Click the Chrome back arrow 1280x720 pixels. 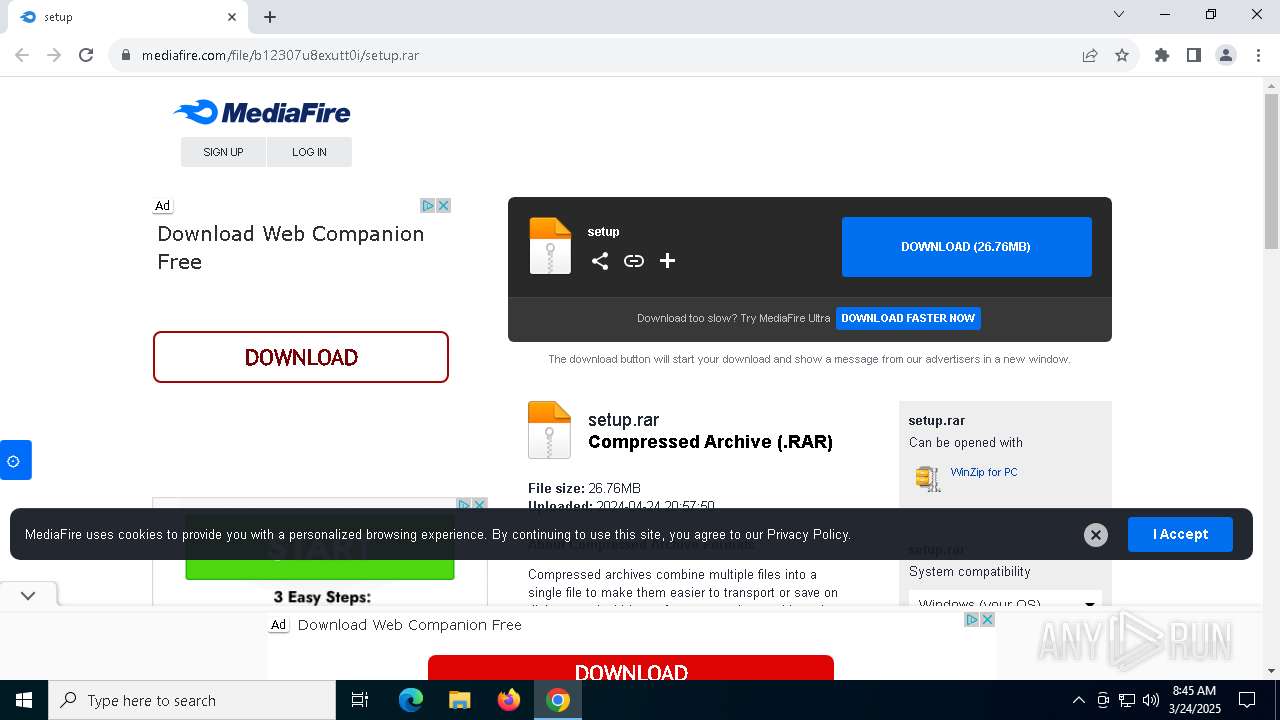click(x=22, y=55)
